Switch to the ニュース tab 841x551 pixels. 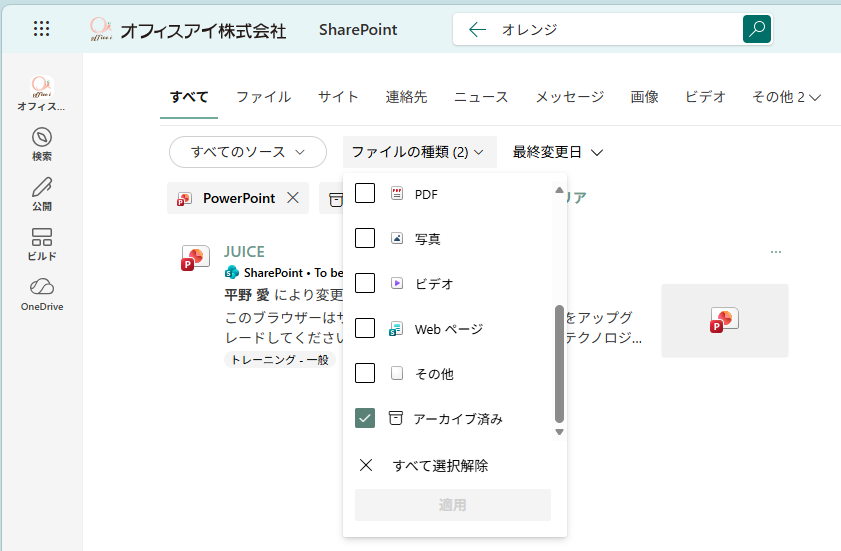(481, 97)
